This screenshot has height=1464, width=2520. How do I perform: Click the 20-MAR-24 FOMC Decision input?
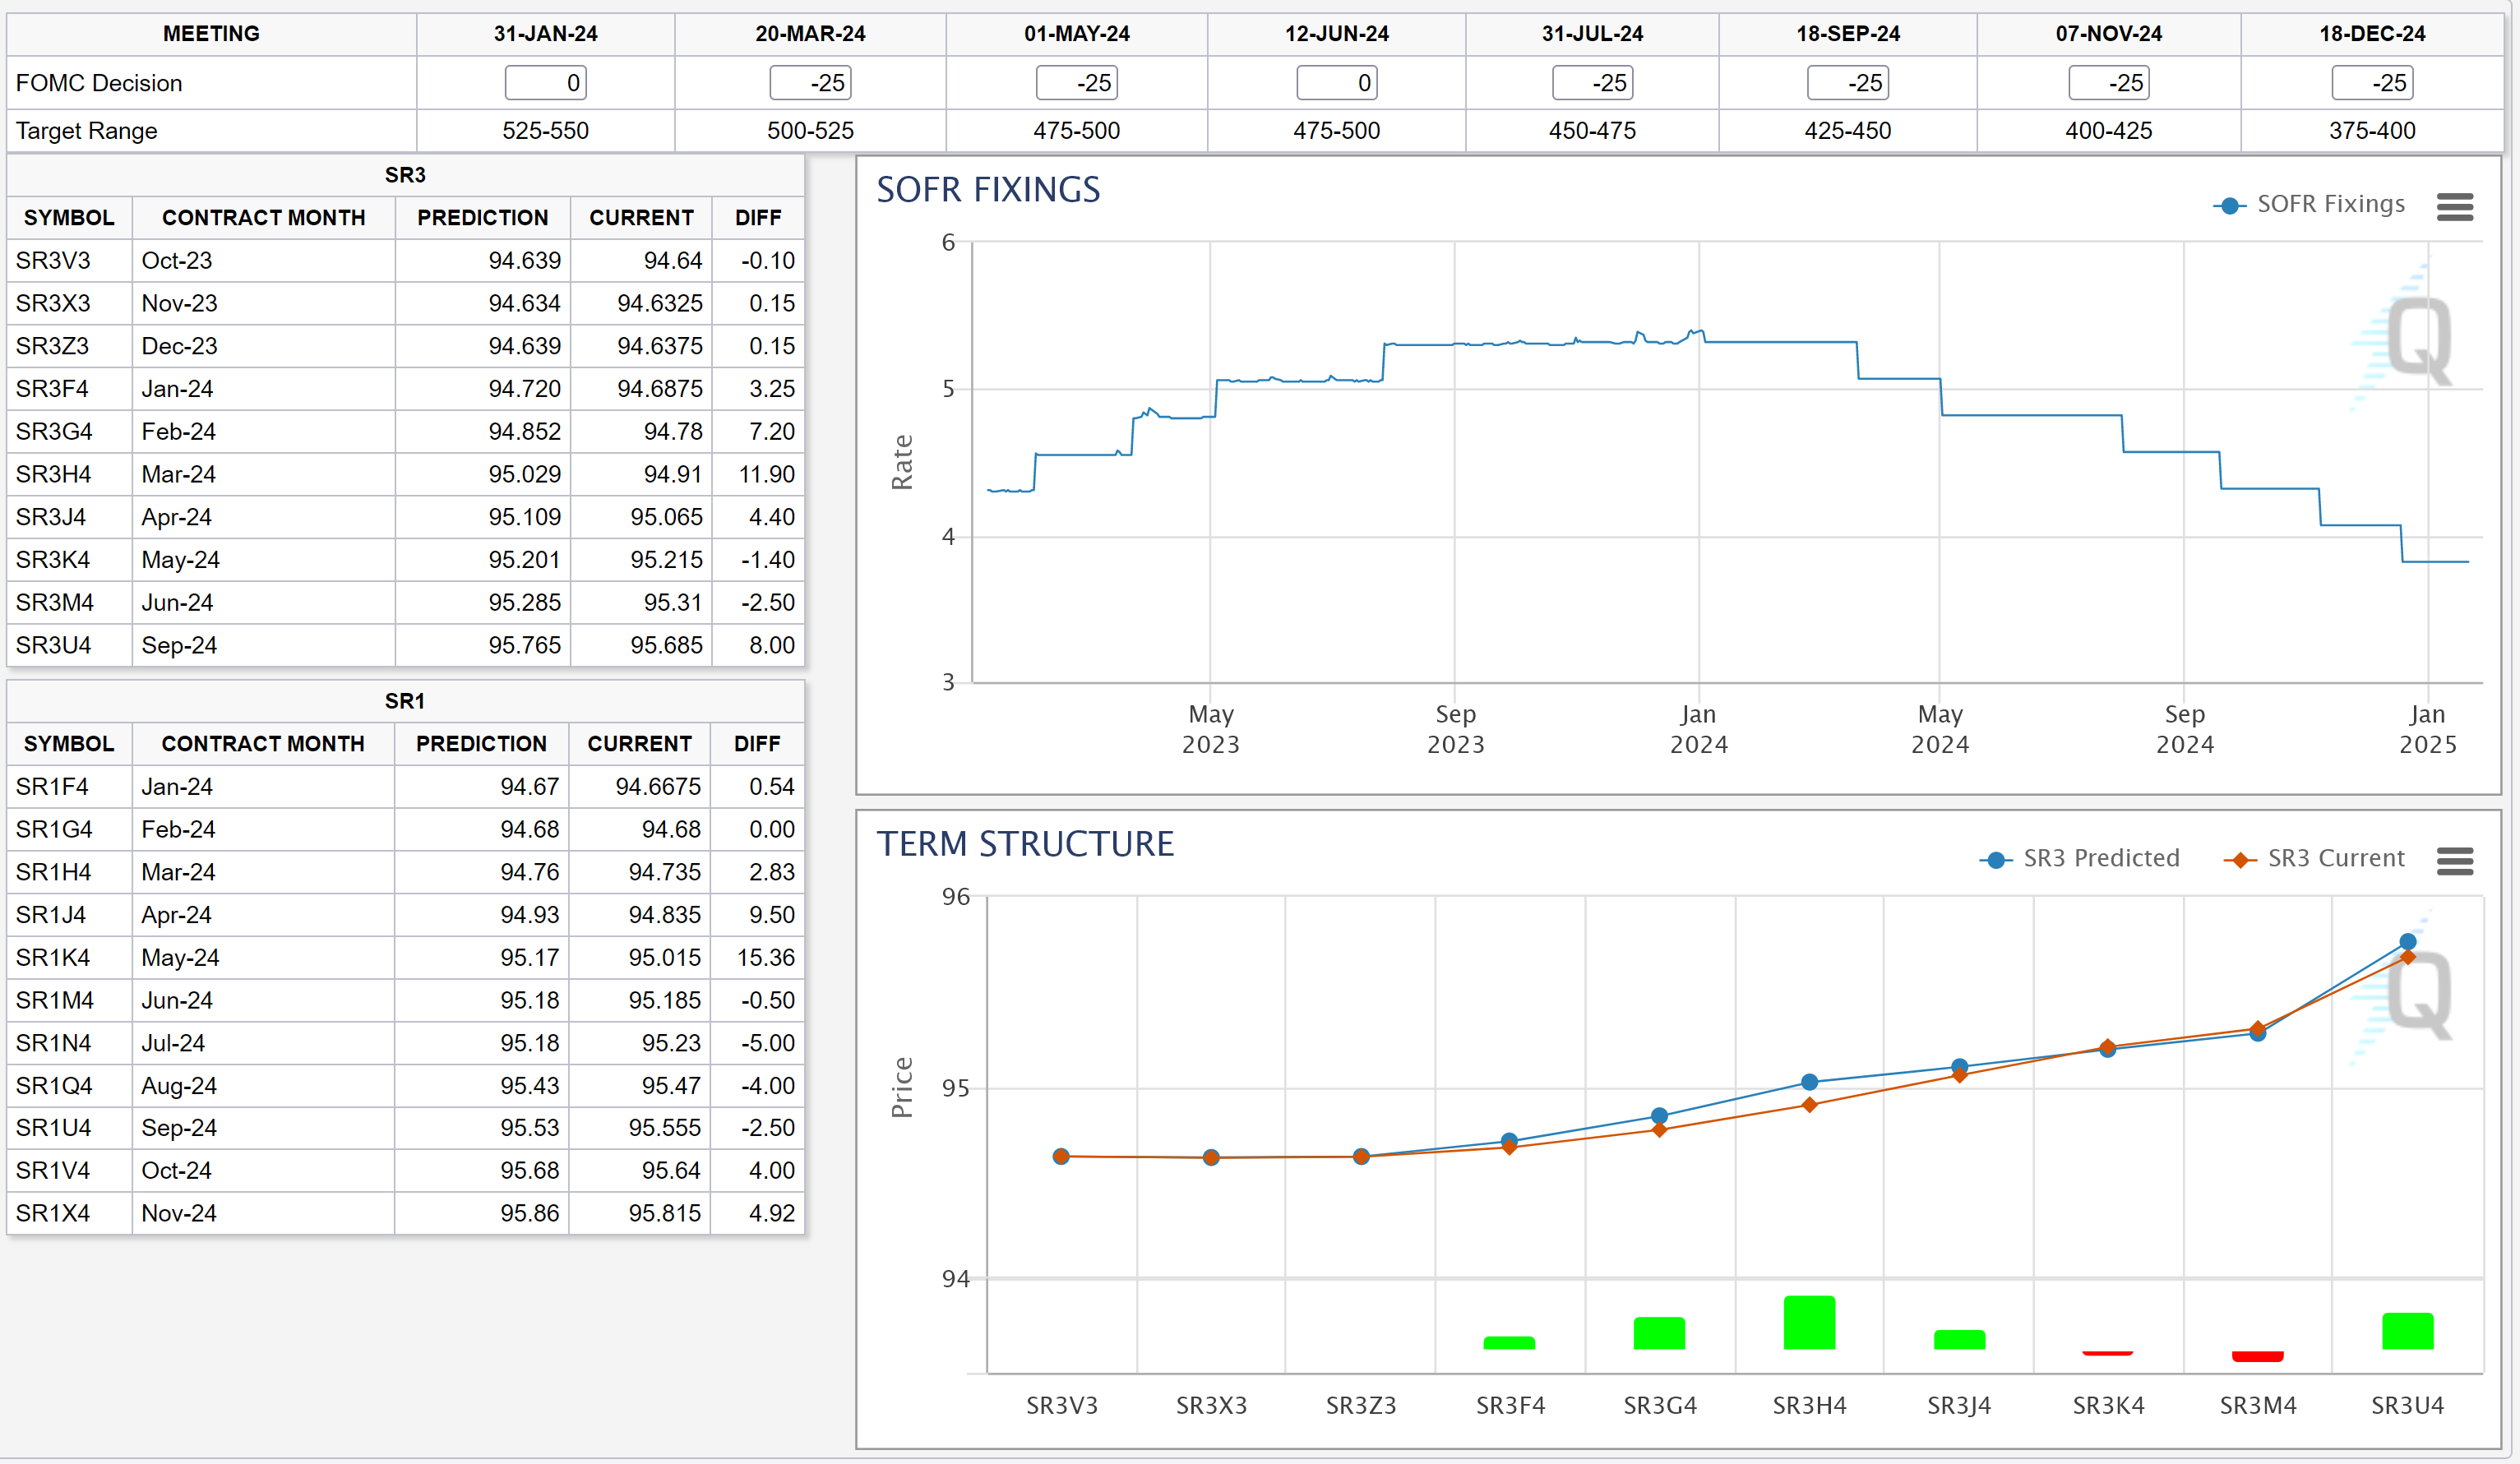pos(810,83)
